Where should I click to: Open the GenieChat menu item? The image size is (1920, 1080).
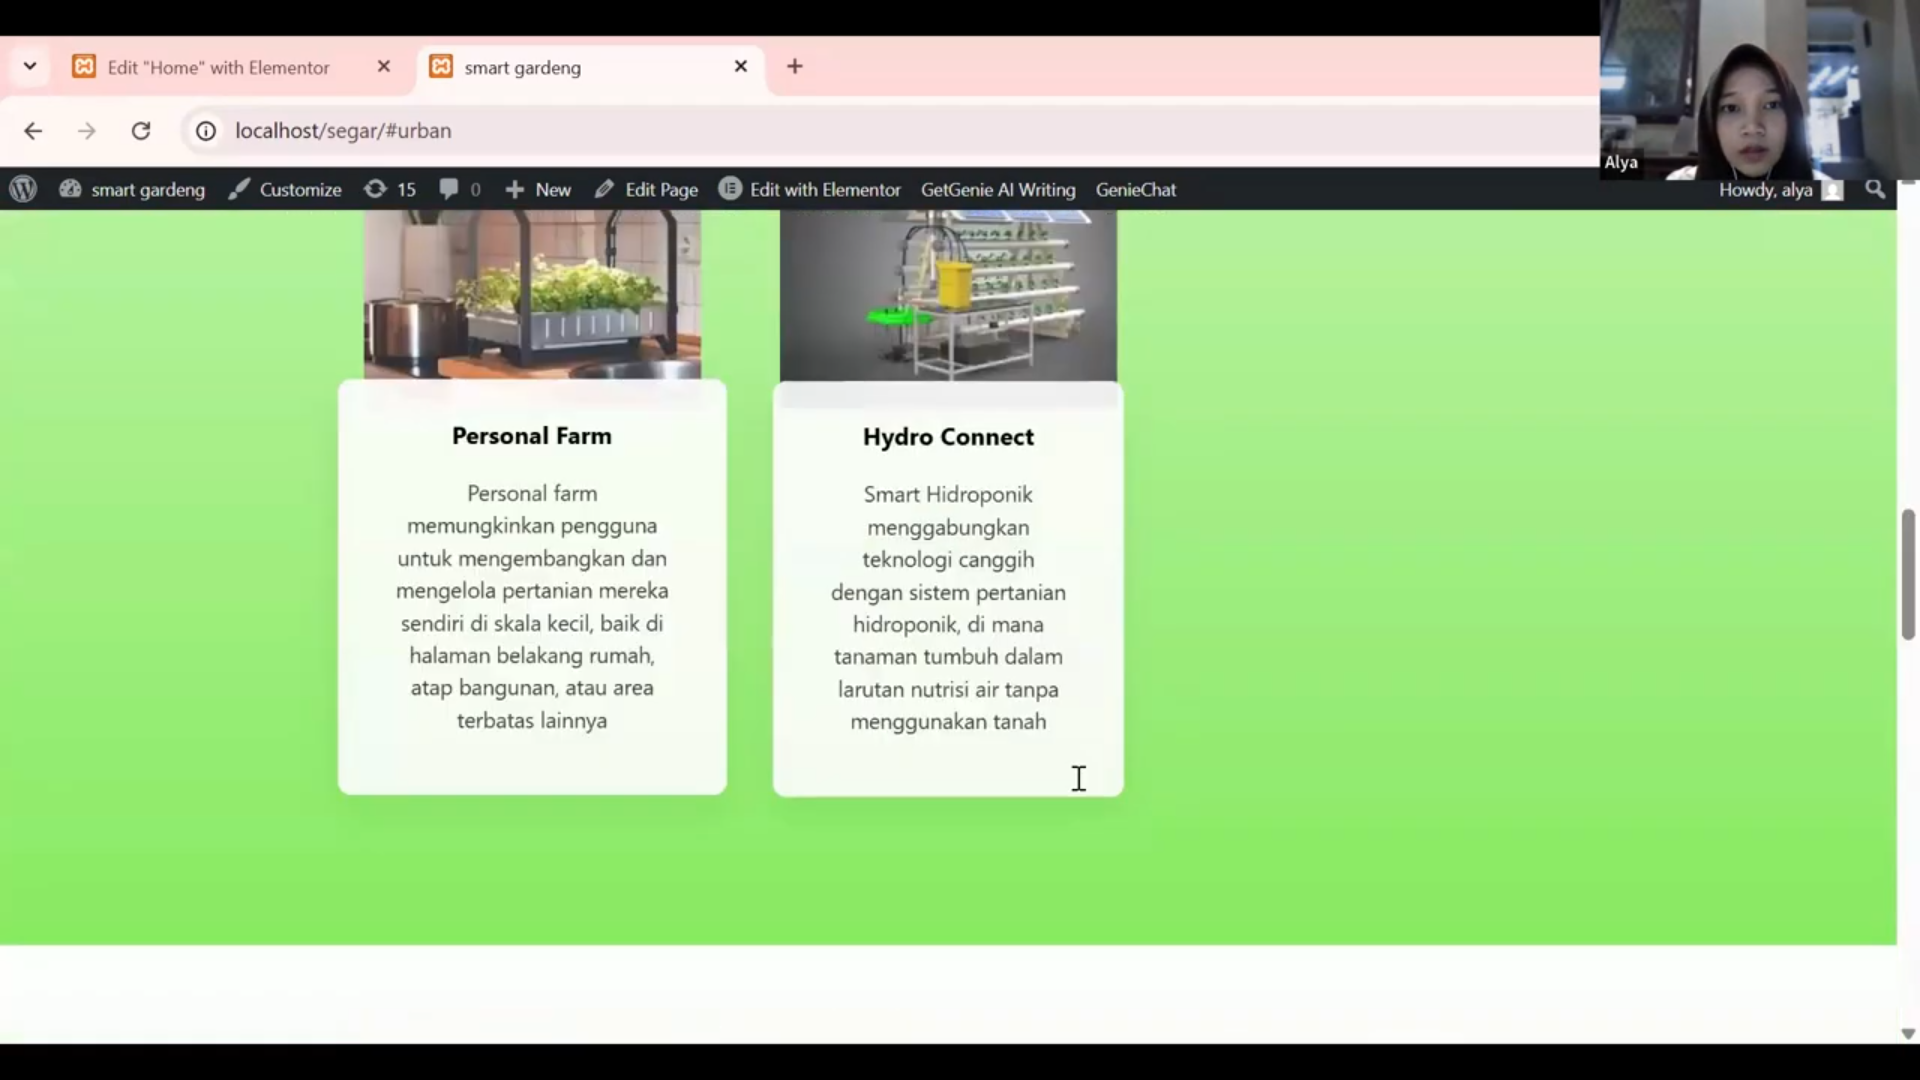[x=1135, y=189]
